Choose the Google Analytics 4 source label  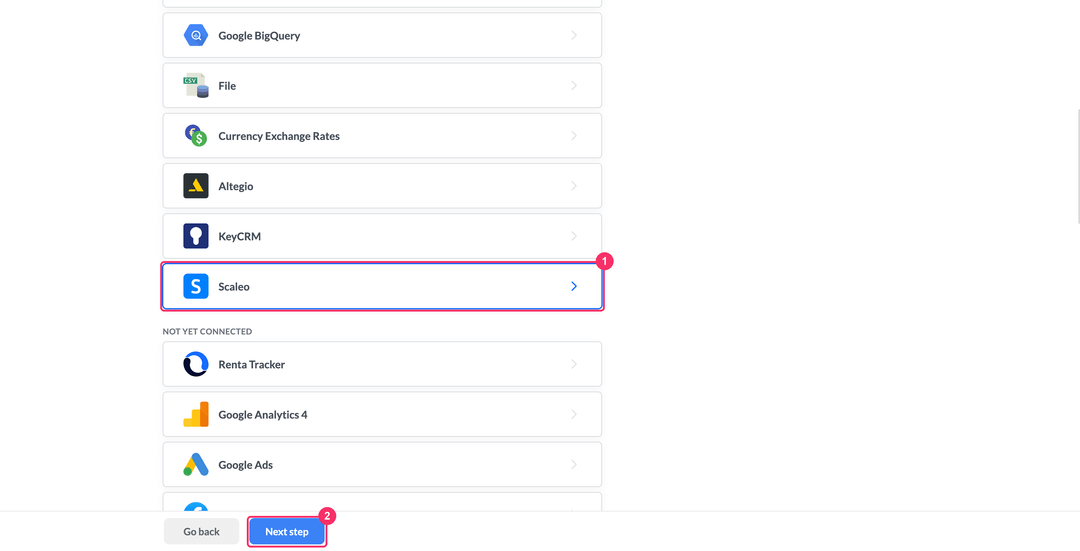[x=262, y=415]
